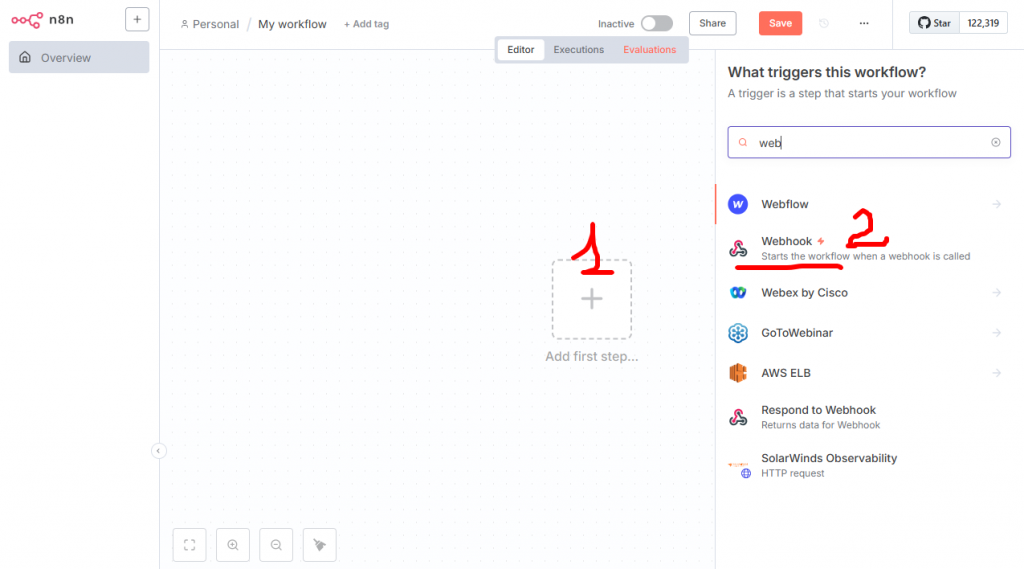The image size is (1024, 569).
Task: Choose SolarWinds Observability title
Action: coord(829,459)
